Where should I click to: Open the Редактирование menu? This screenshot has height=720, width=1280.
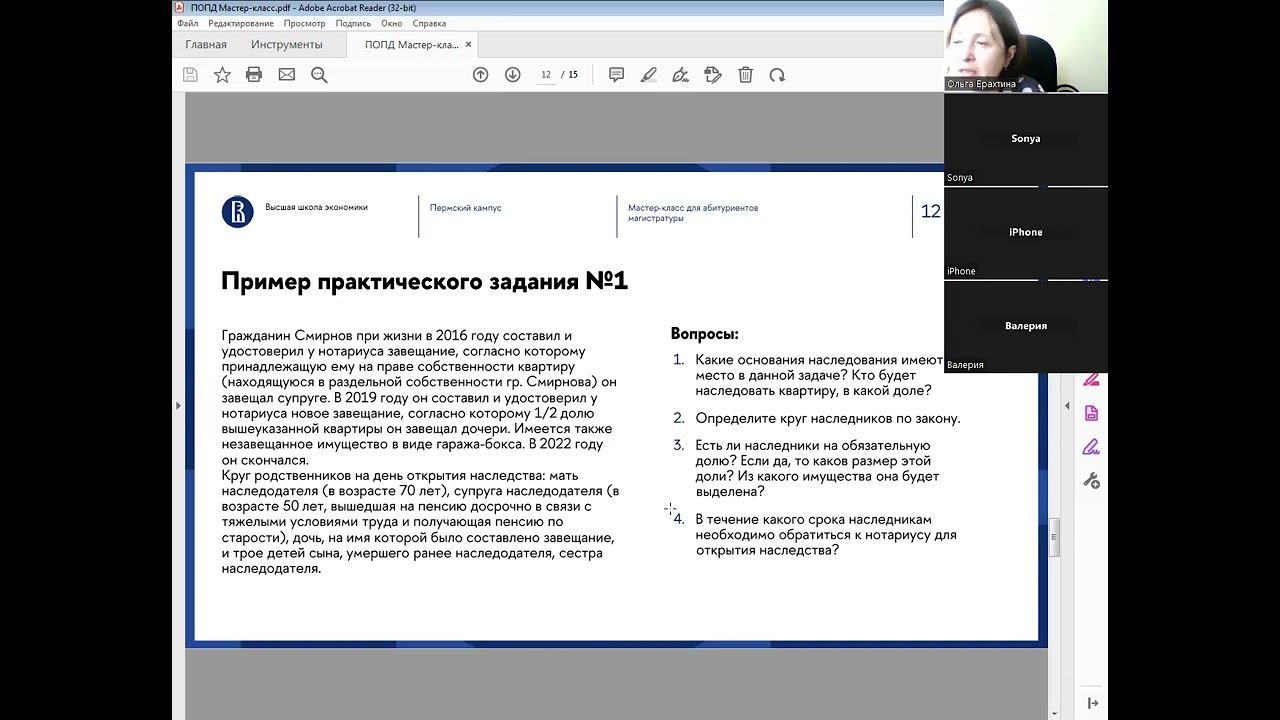click(241, 23)
